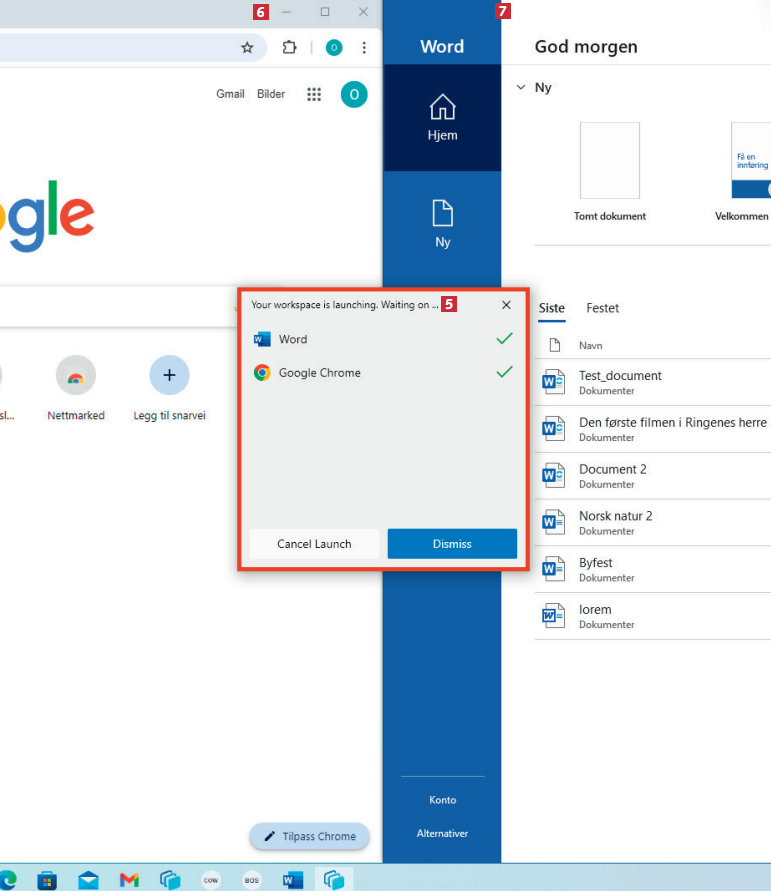Open Gmail from the Windows taskbar
The height and width of the screenshot is (891, 771).
[x=129, y=880]
